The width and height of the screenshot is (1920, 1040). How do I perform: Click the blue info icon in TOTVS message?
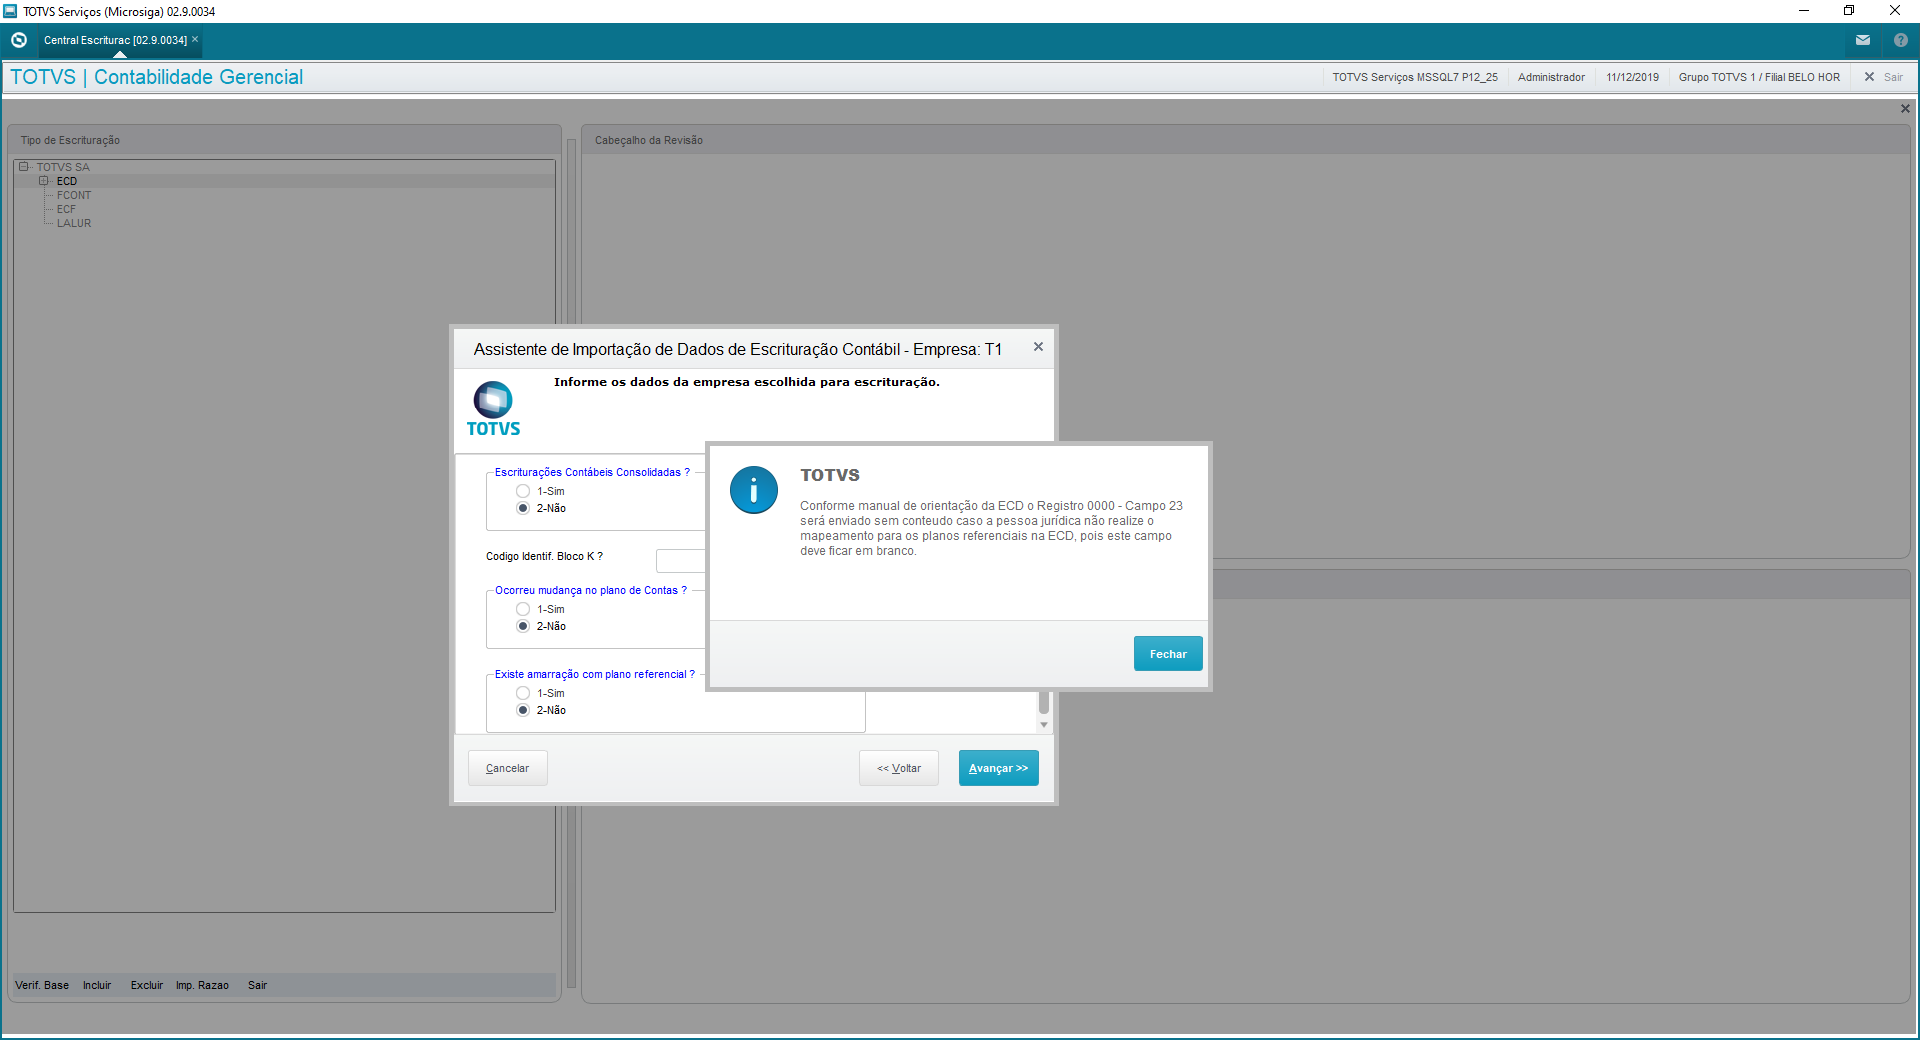(x=754, y=490)
